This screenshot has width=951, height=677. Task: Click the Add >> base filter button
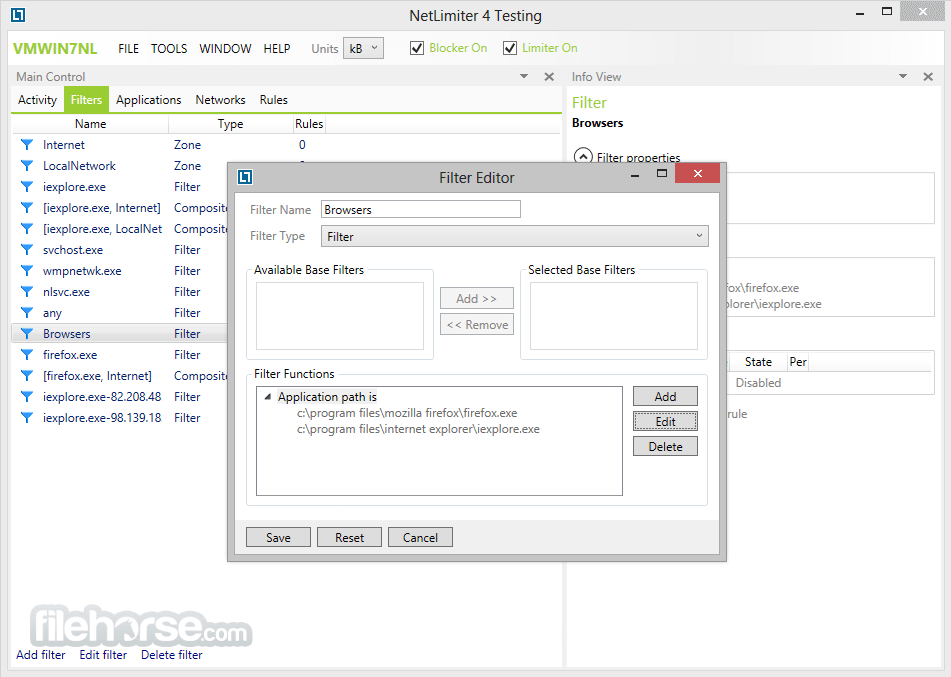(477, 298)
